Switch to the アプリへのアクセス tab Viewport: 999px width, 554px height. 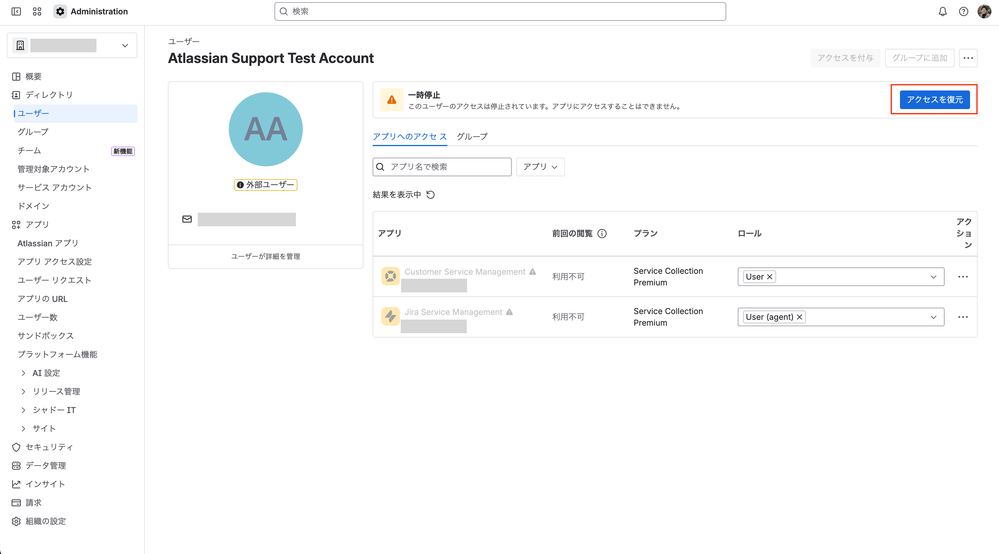(x=410, y=137)
